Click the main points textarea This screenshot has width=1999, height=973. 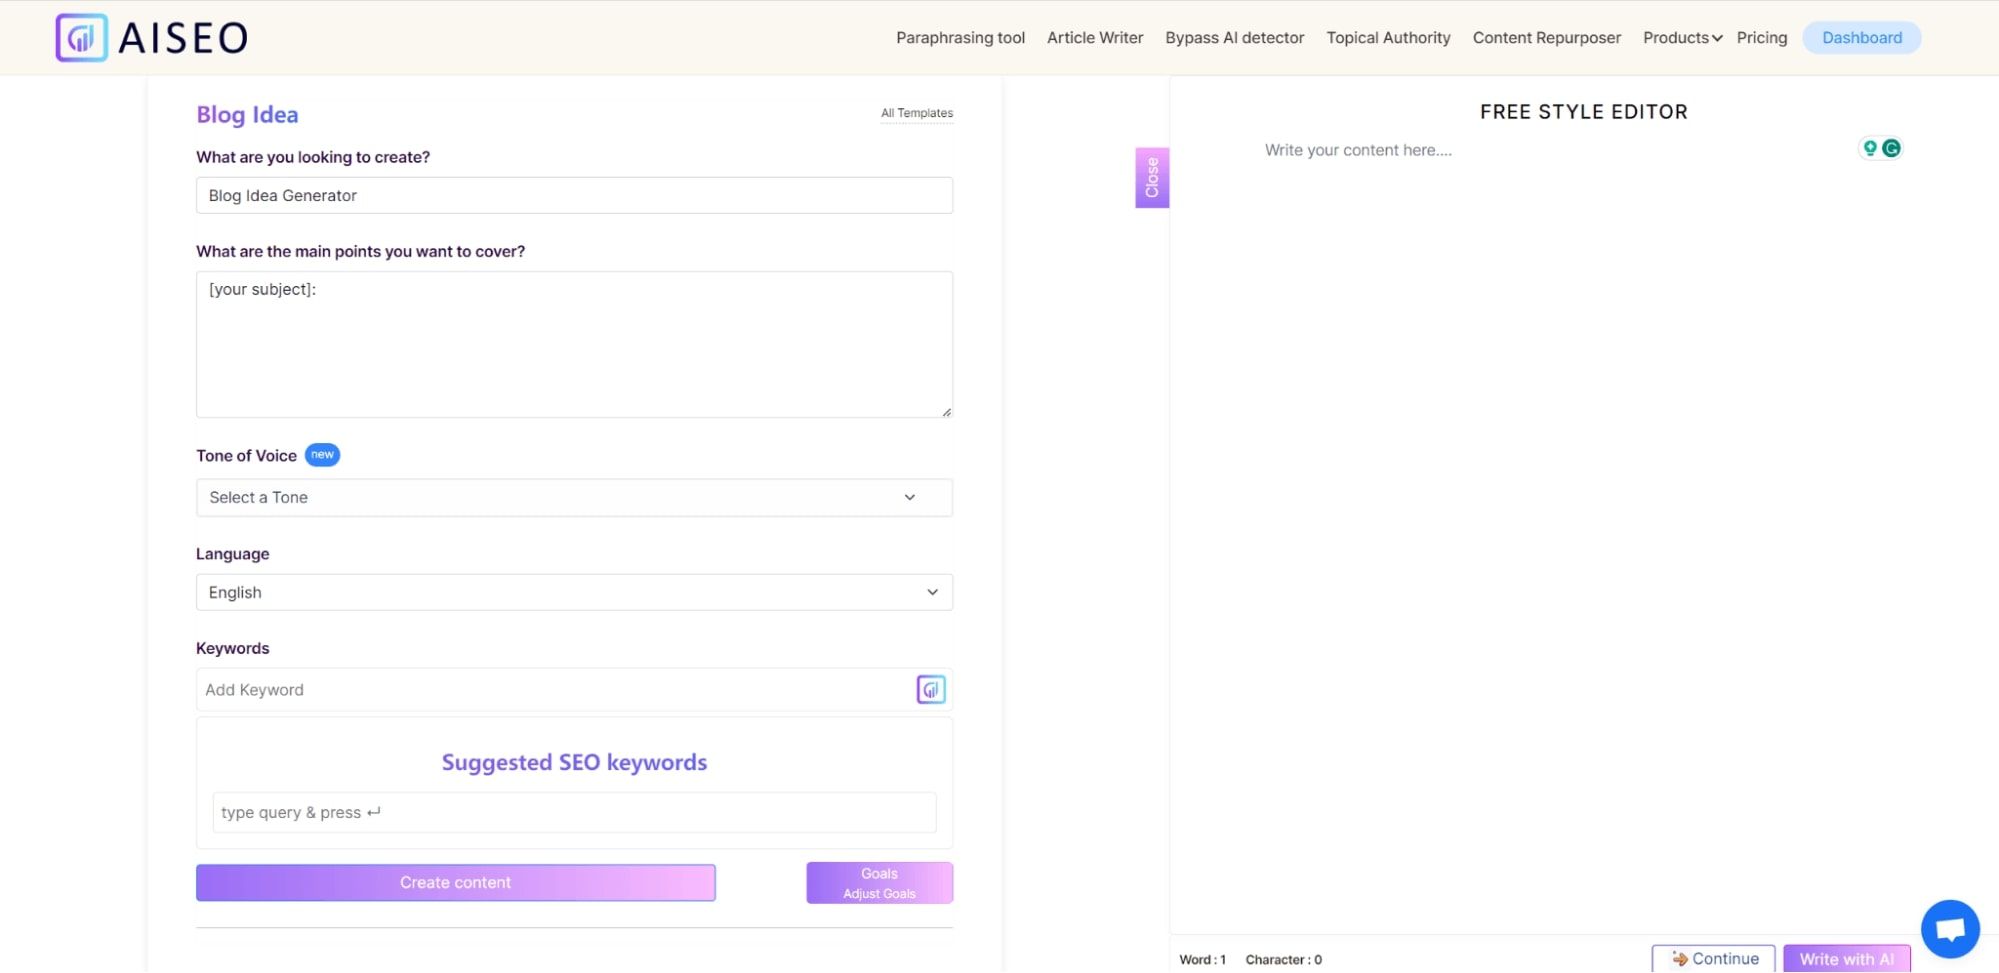574,344
